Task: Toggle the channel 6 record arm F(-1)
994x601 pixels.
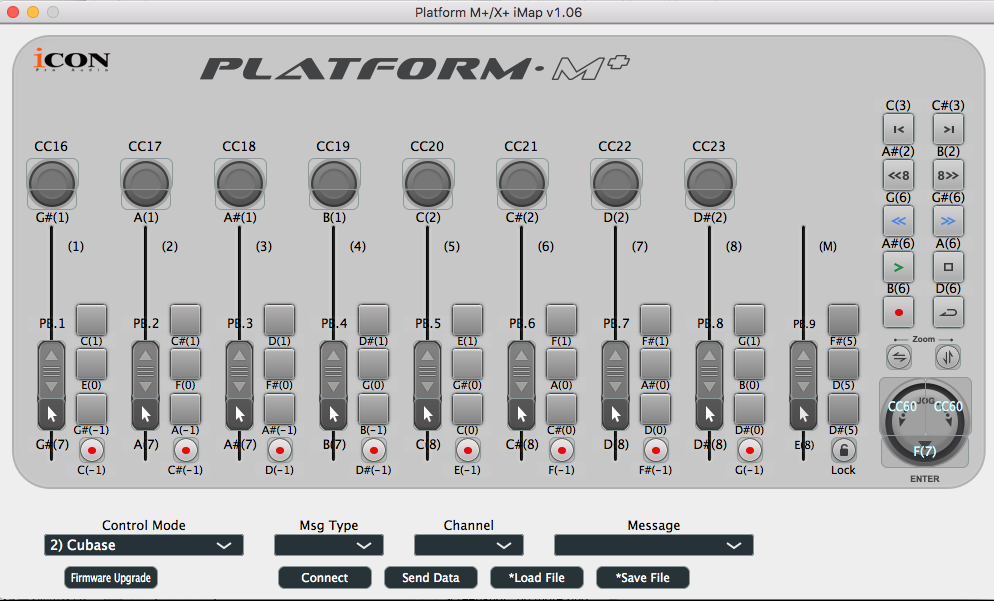Action: (562, 451)
